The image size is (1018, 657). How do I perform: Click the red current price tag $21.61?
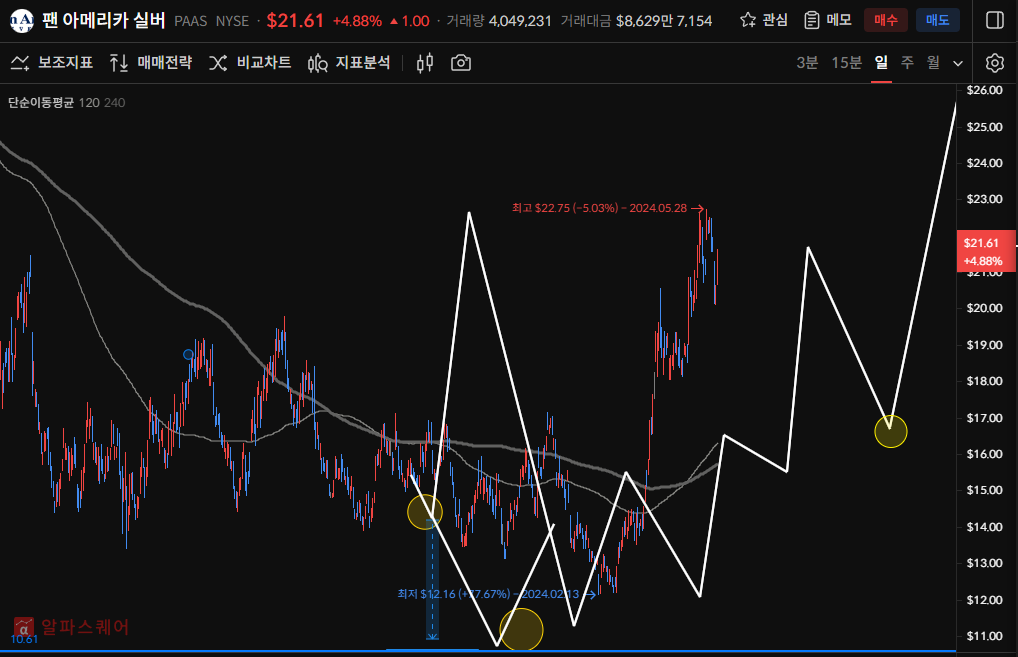pyautogui.click(x=986, y=251)
